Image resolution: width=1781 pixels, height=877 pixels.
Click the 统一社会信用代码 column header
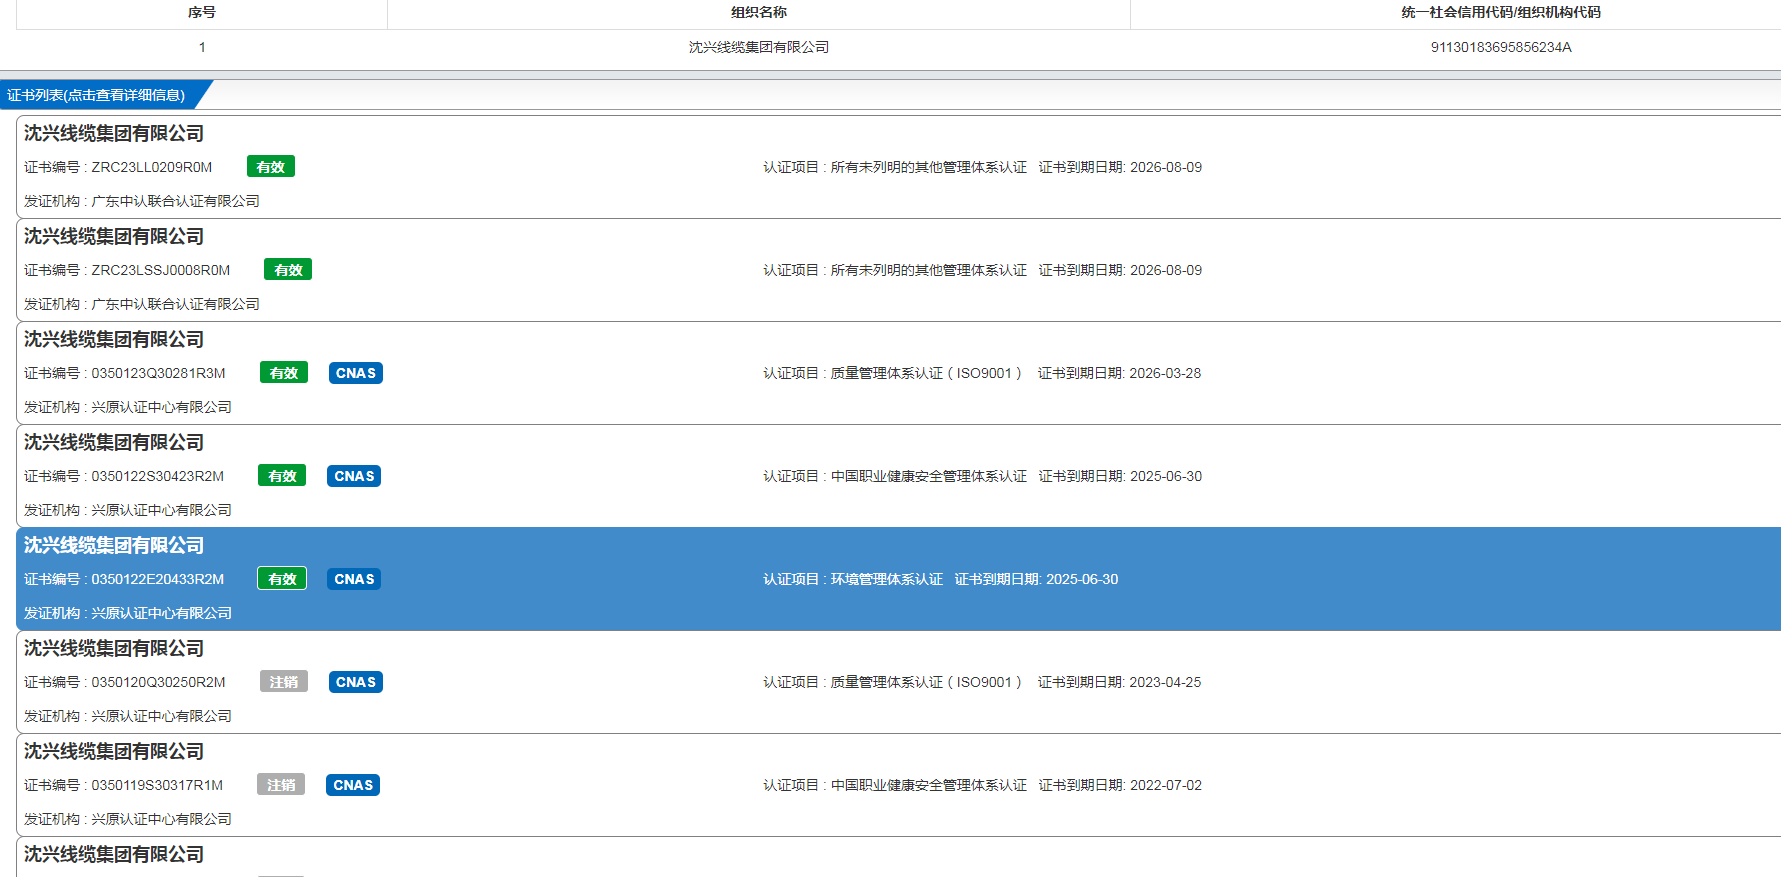(1501, 13)
